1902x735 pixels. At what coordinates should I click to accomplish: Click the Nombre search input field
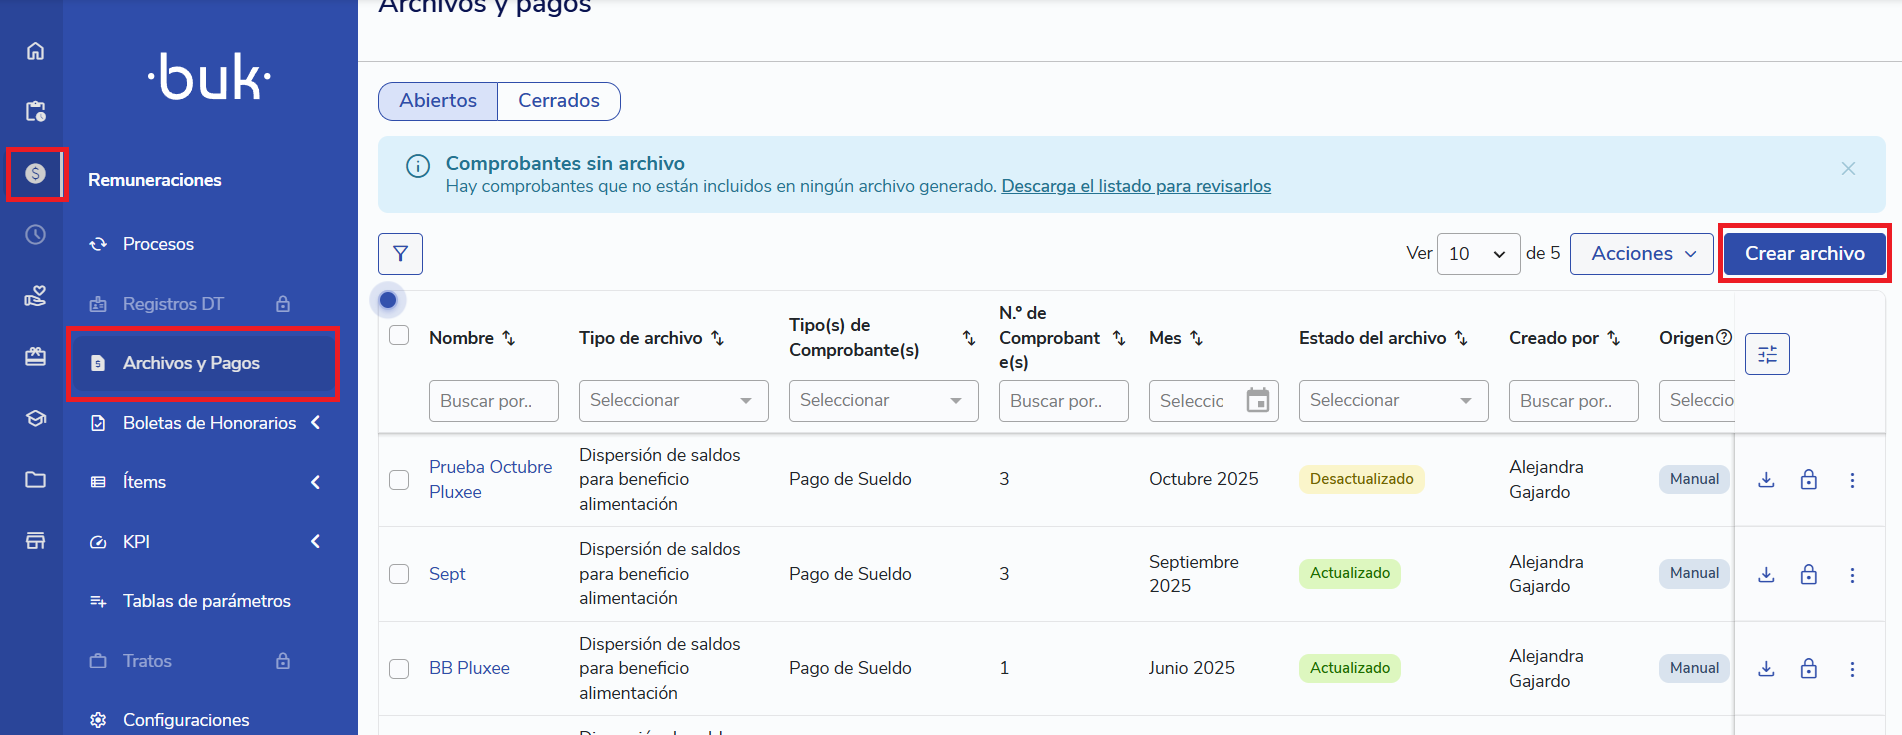point(493,401)
